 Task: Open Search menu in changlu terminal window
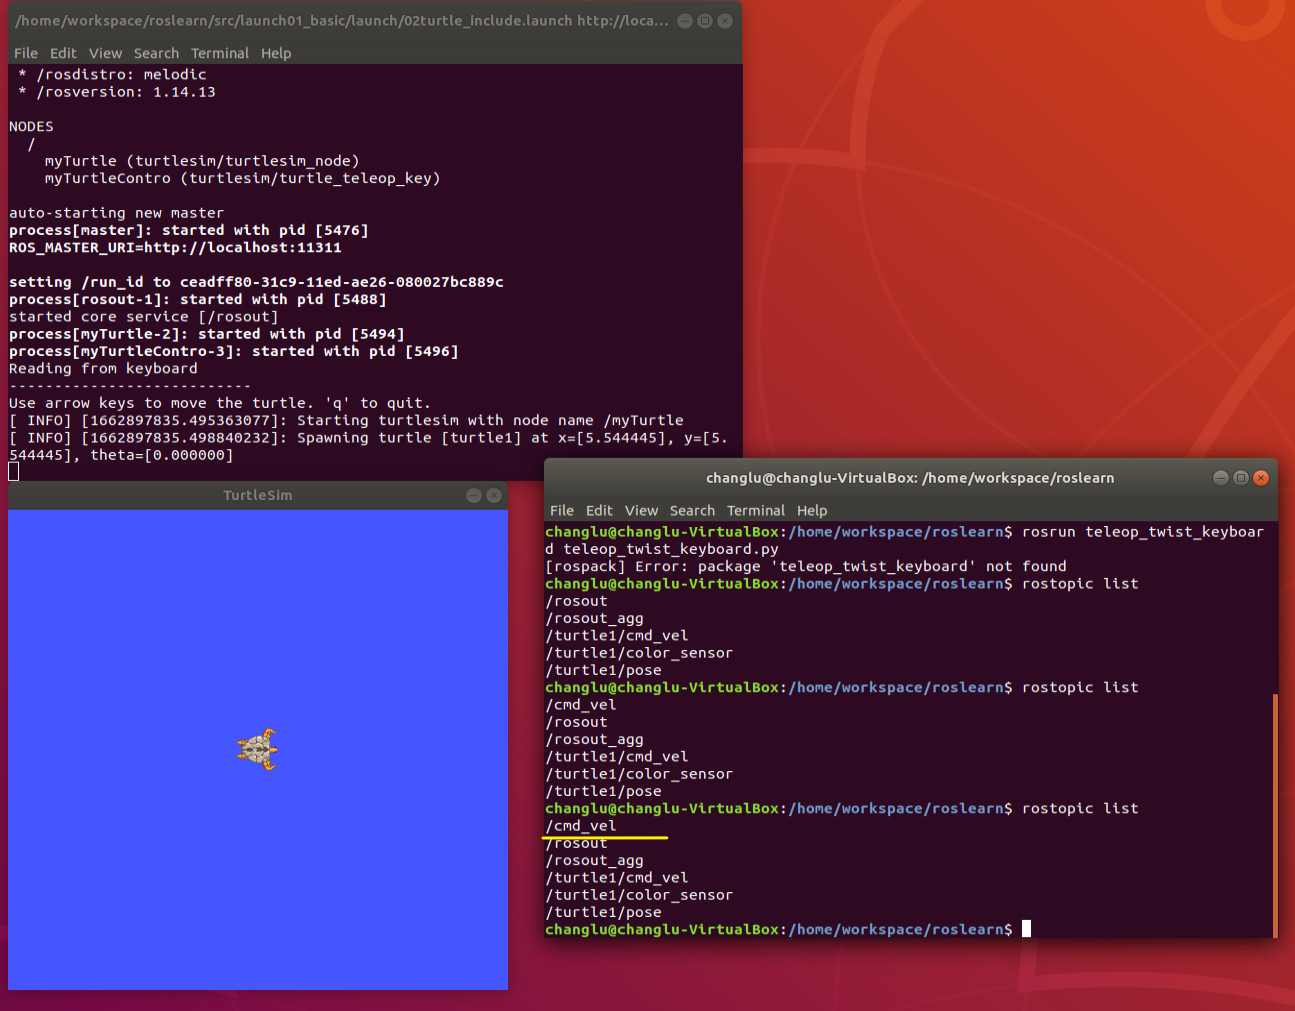pos(692,510)
